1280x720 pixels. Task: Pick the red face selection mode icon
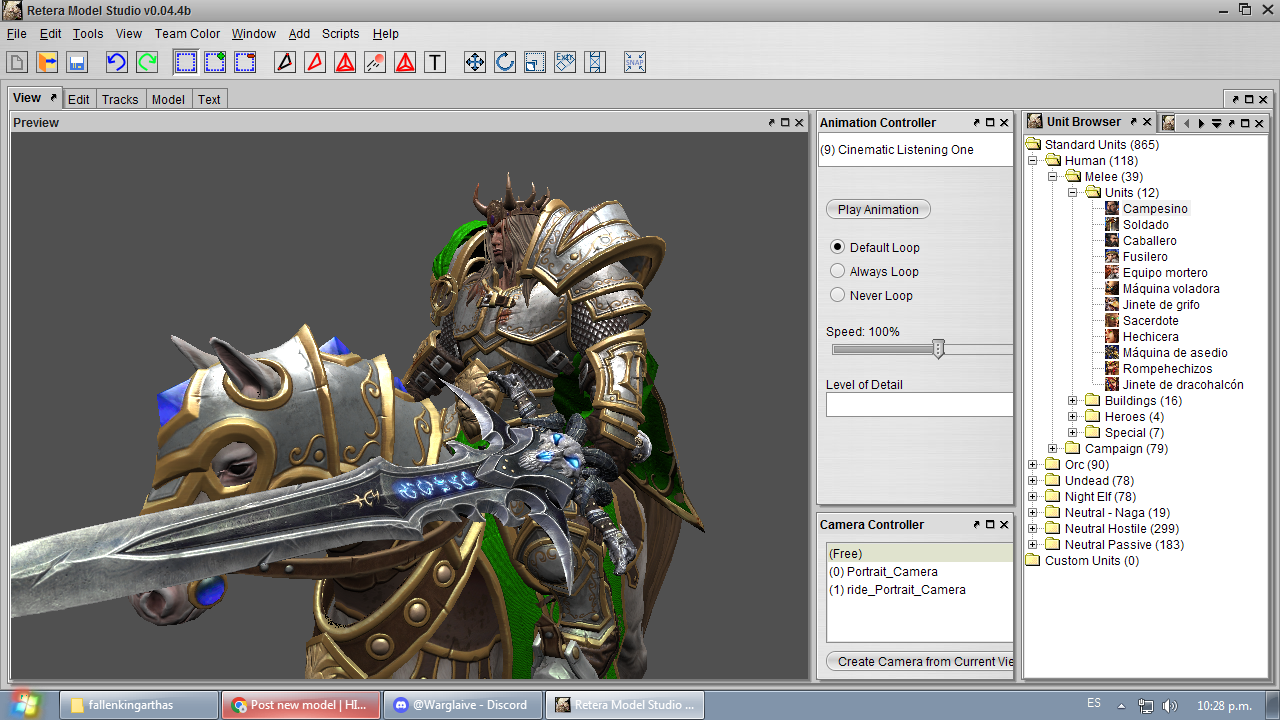point(315,62)
